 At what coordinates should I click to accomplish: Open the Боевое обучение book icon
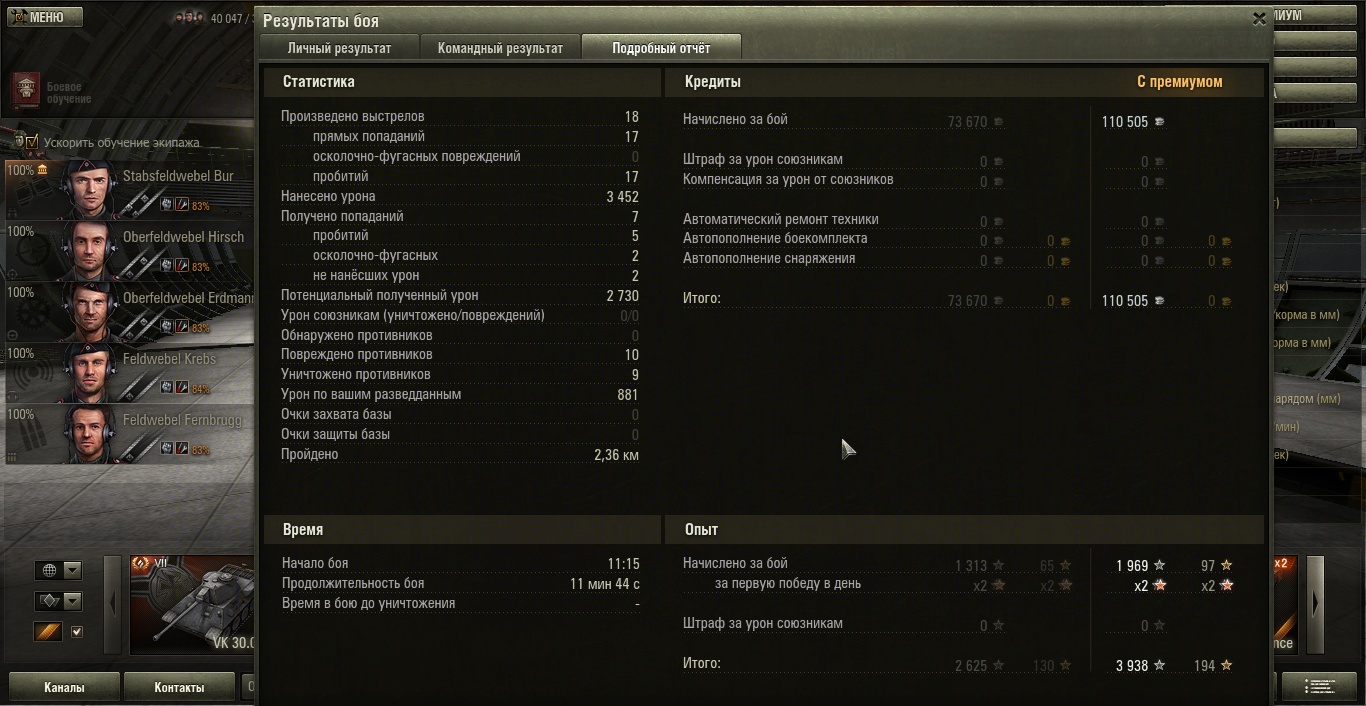click(x=28, y=91)
